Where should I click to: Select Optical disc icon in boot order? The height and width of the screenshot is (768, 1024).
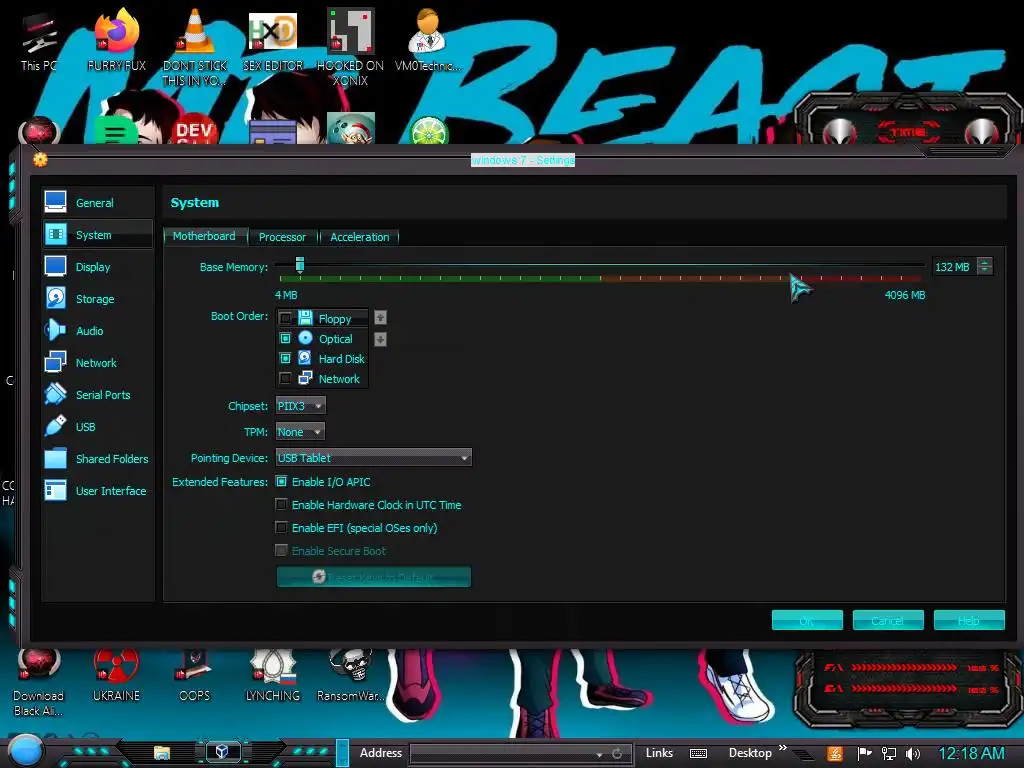click(x=305, y=338)
